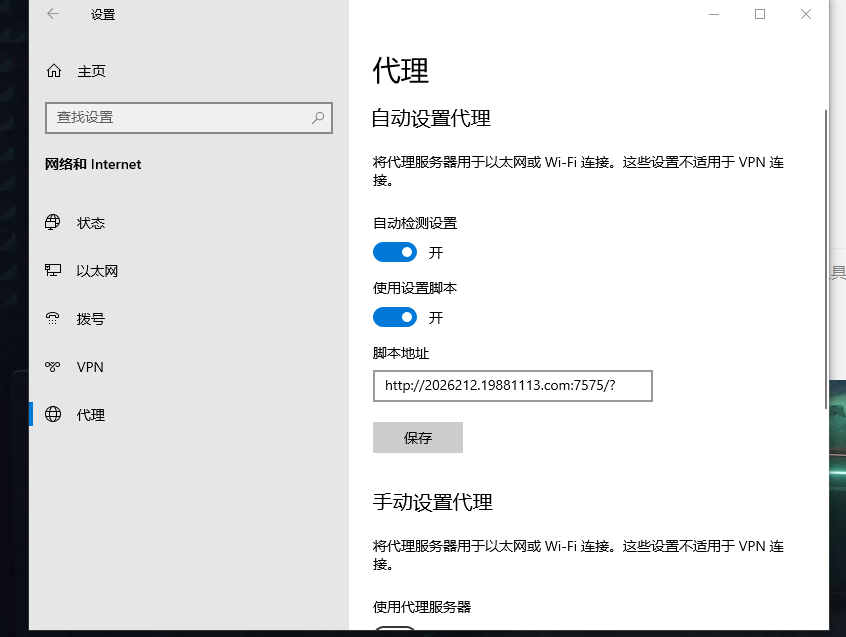The width and height of the screenshot is (846, 637).
Task: Maximize the Settings window
Action: tap(760, 14)
